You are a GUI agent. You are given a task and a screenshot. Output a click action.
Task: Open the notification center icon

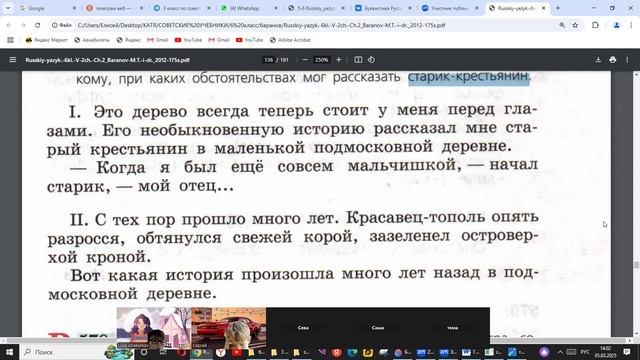click(627, 352)
